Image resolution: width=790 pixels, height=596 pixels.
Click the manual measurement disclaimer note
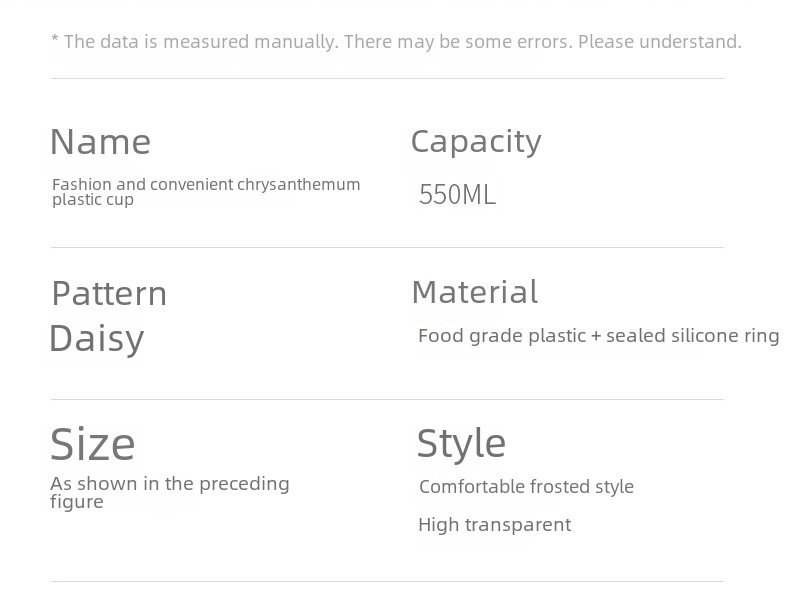coord(397,42)
